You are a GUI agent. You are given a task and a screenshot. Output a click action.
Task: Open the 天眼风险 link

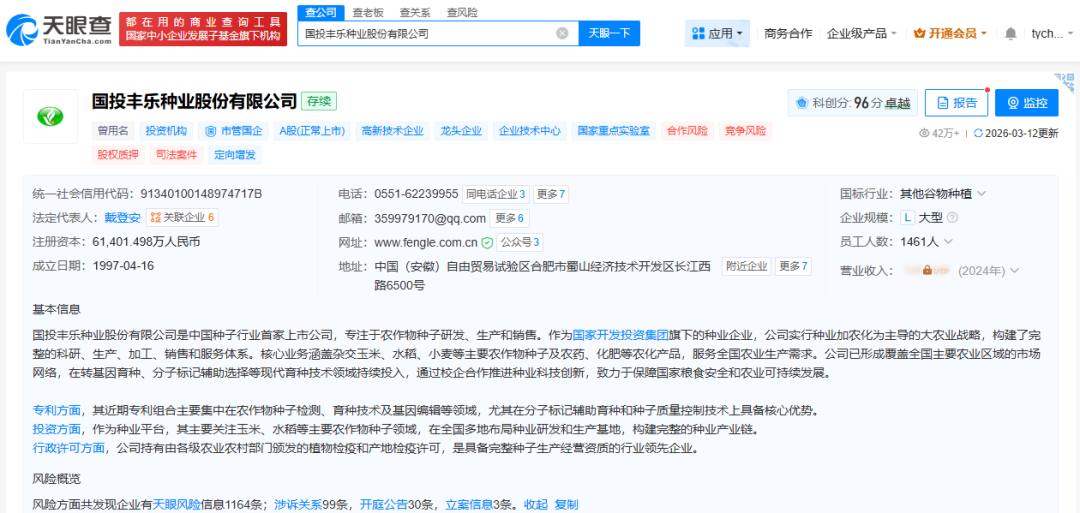[176, 505]
